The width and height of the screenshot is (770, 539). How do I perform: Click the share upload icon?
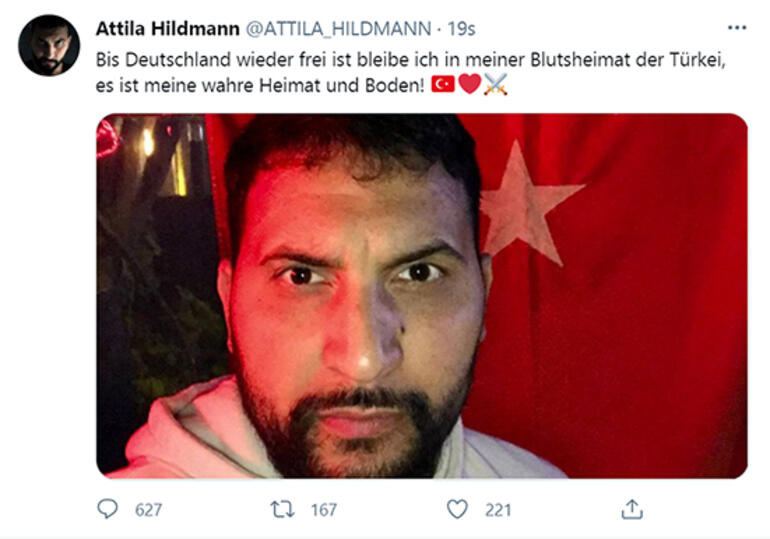click(632, 509)
